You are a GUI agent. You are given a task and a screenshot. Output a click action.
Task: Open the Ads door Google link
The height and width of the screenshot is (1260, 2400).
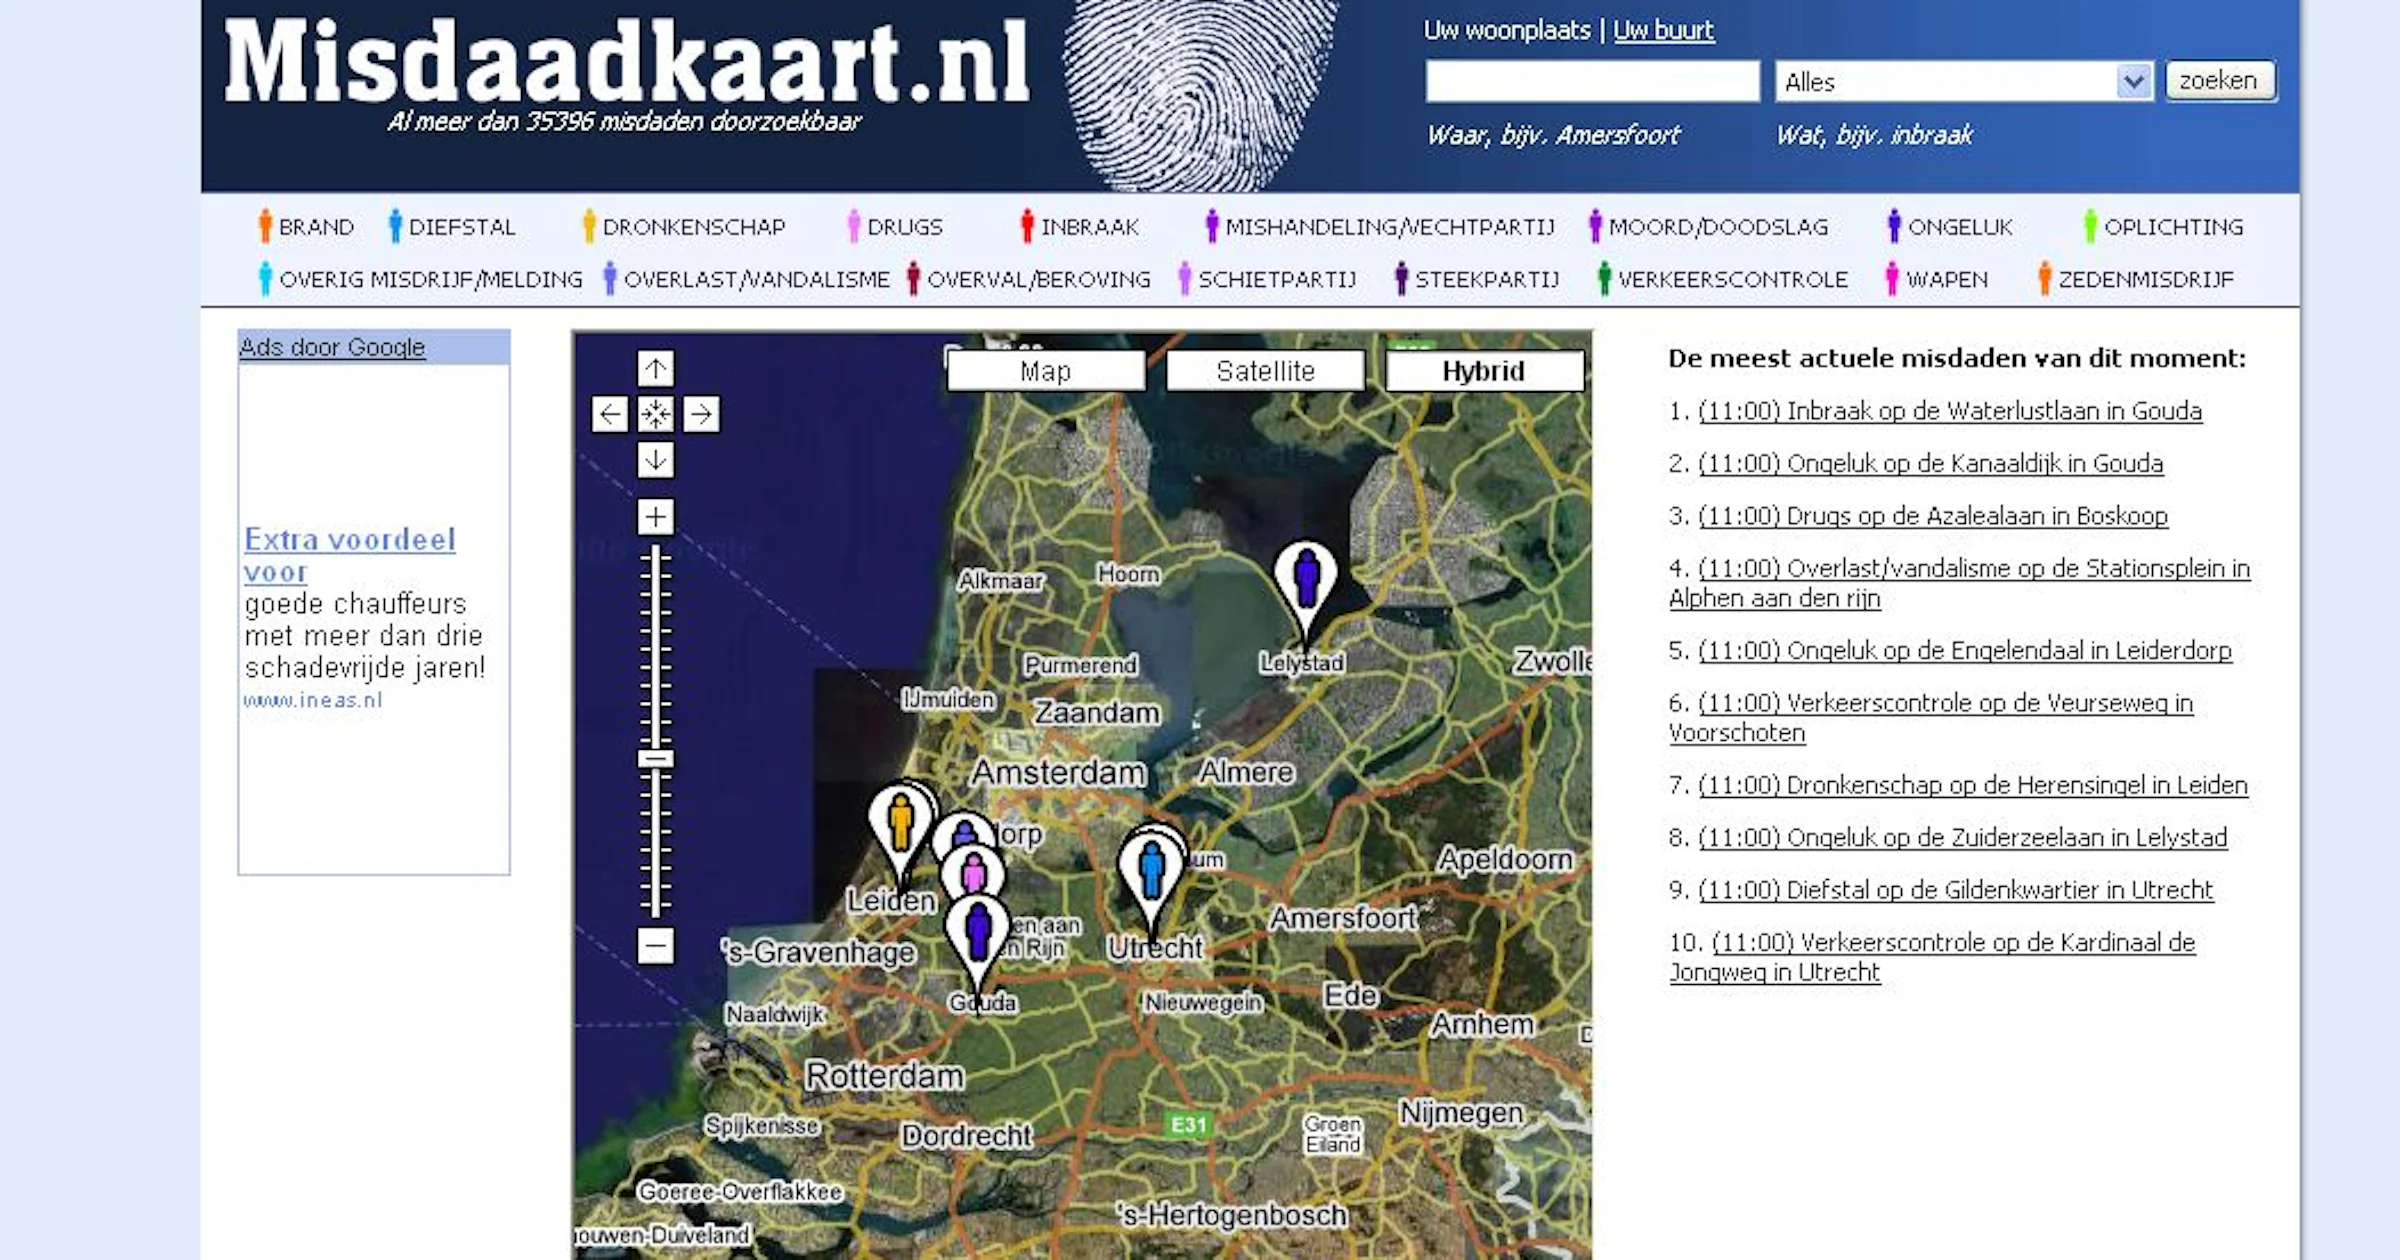pos(332,347)
